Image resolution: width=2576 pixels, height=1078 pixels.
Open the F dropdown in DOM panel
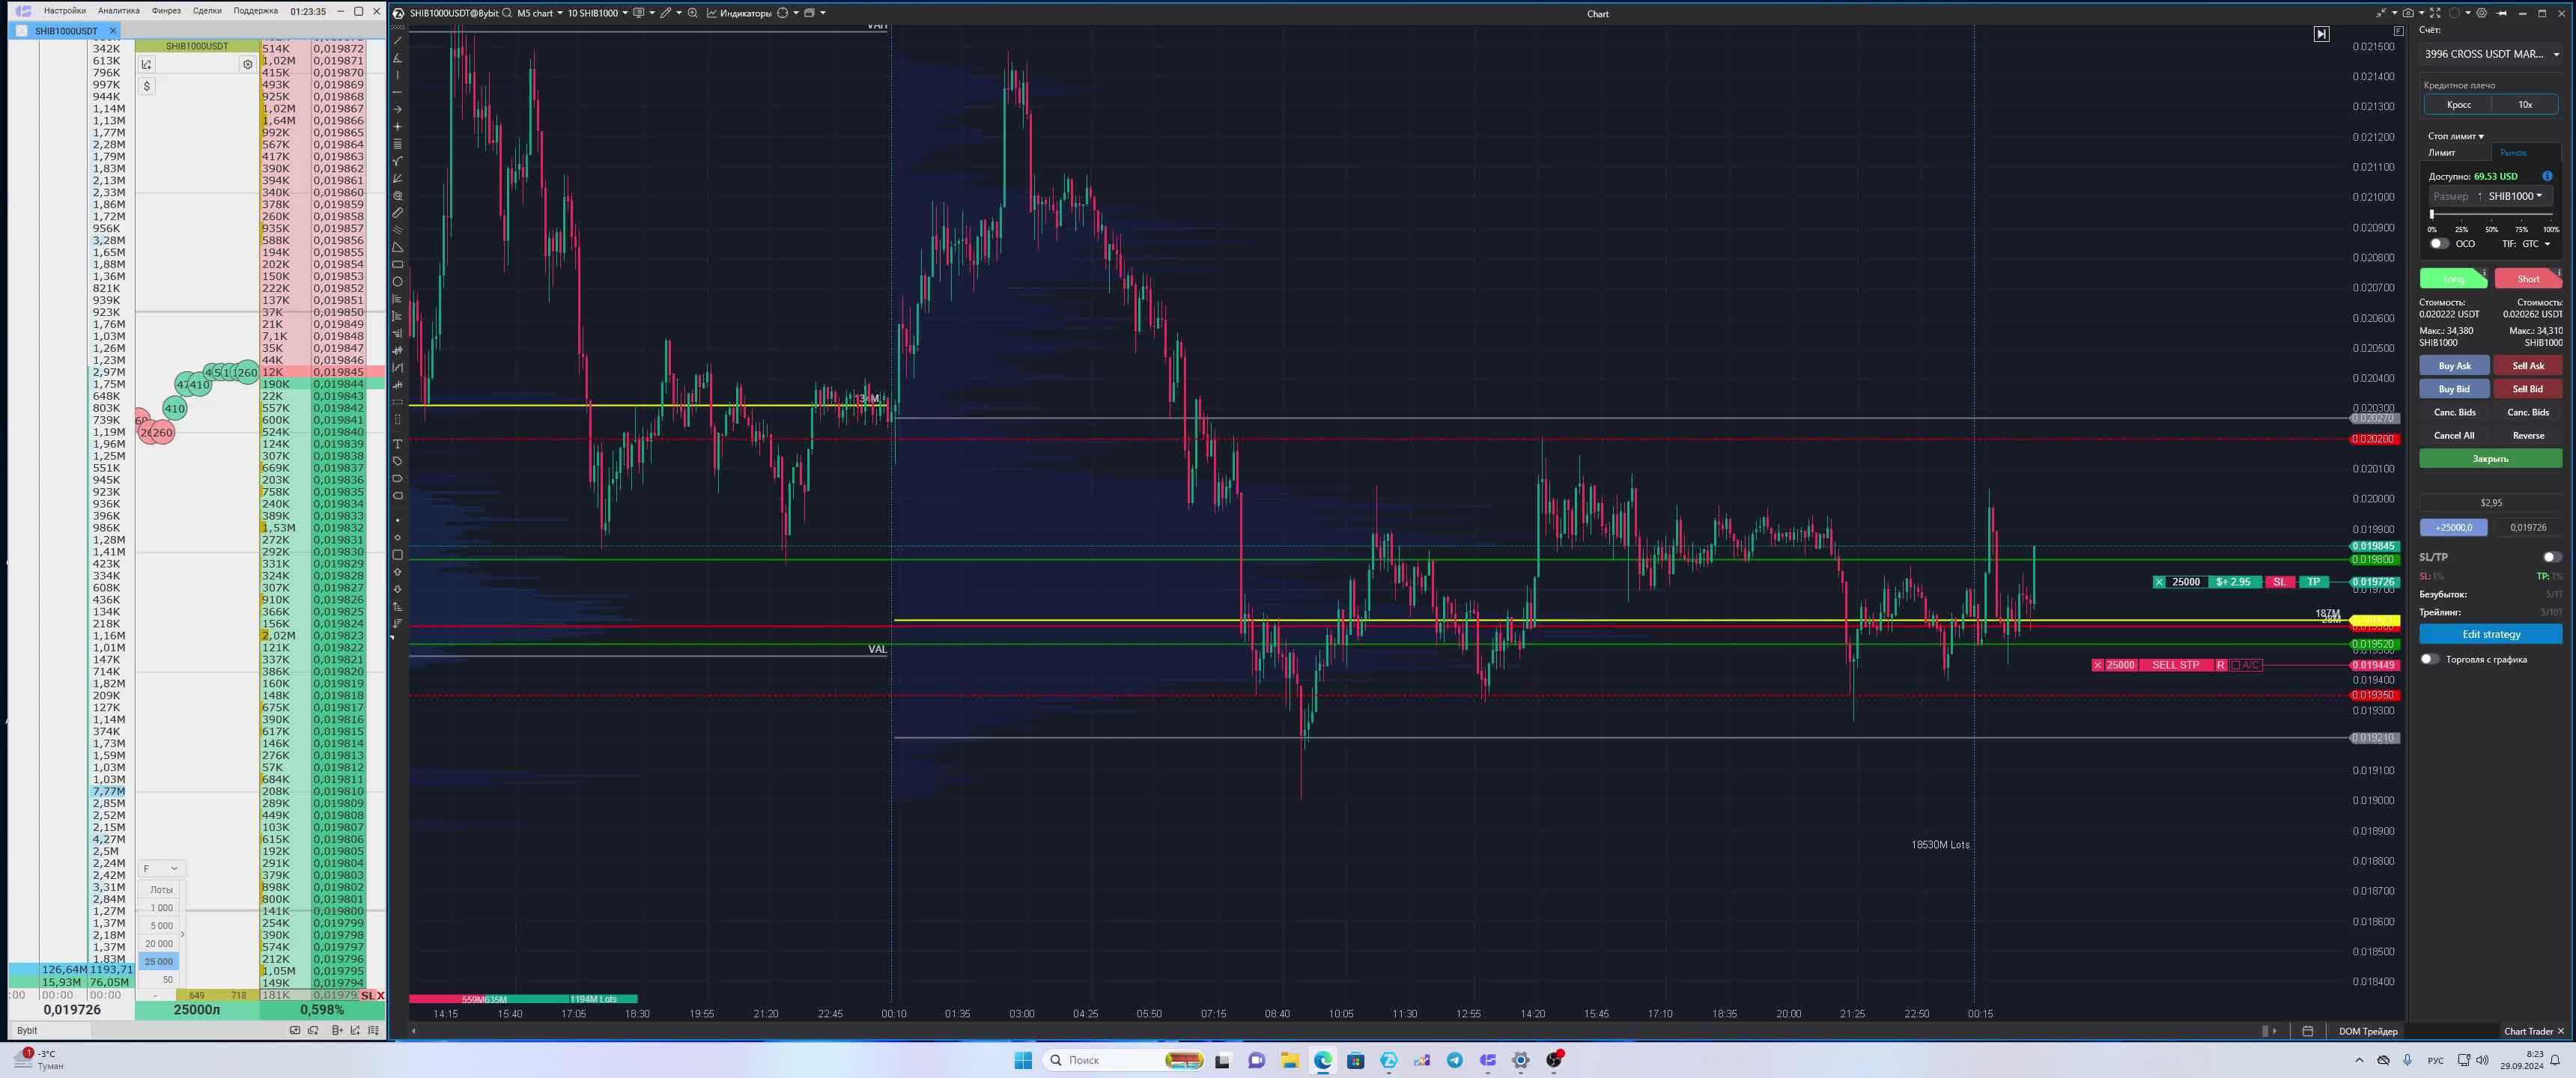point(160,868)
